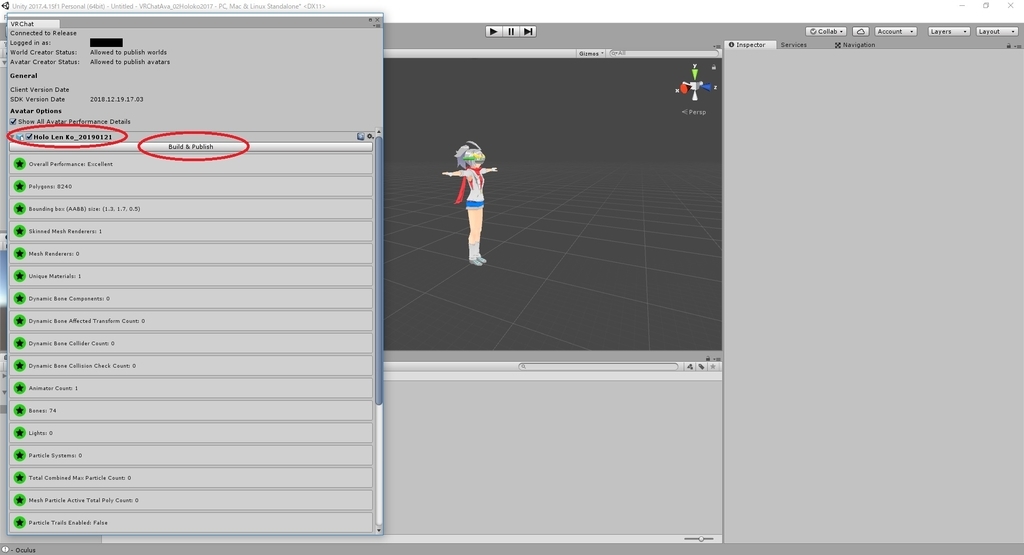
Task: Open the Inspector panel context menu
Action: (1016, 45)
